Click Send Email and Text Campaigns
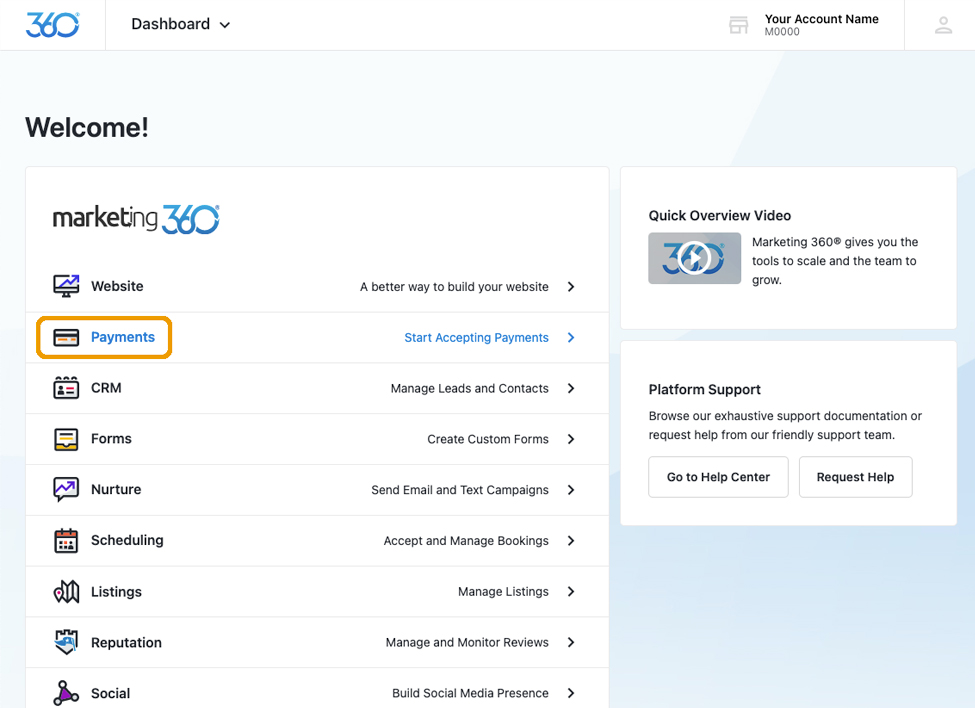 (460, 490)
